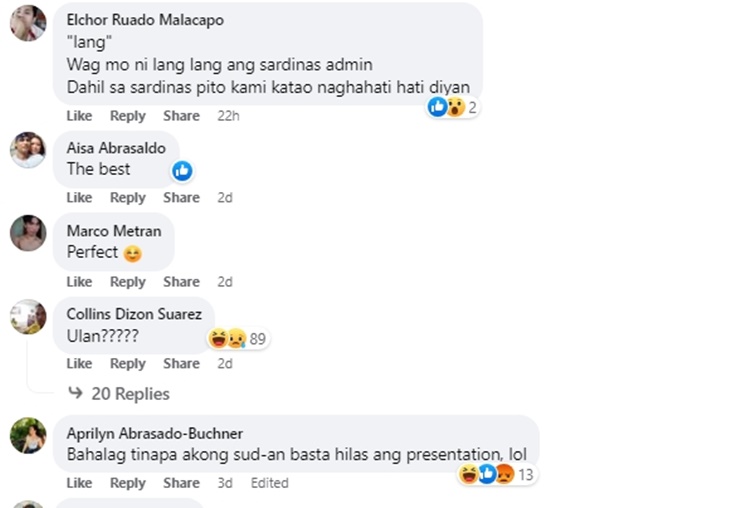Open Elchor Ruado Malacapo's profile picture
The height and width of the screenshot is (508, 750).
(28, 24)
